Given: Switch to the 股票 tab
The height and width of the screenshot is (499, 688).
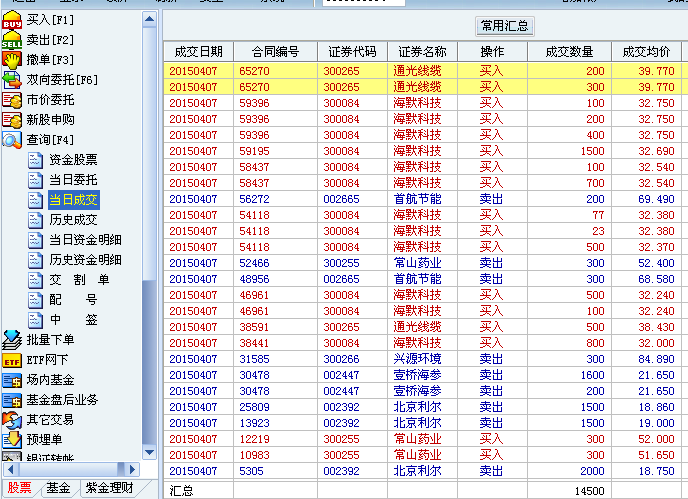Looking at the screenshot, I should (20, 488).
